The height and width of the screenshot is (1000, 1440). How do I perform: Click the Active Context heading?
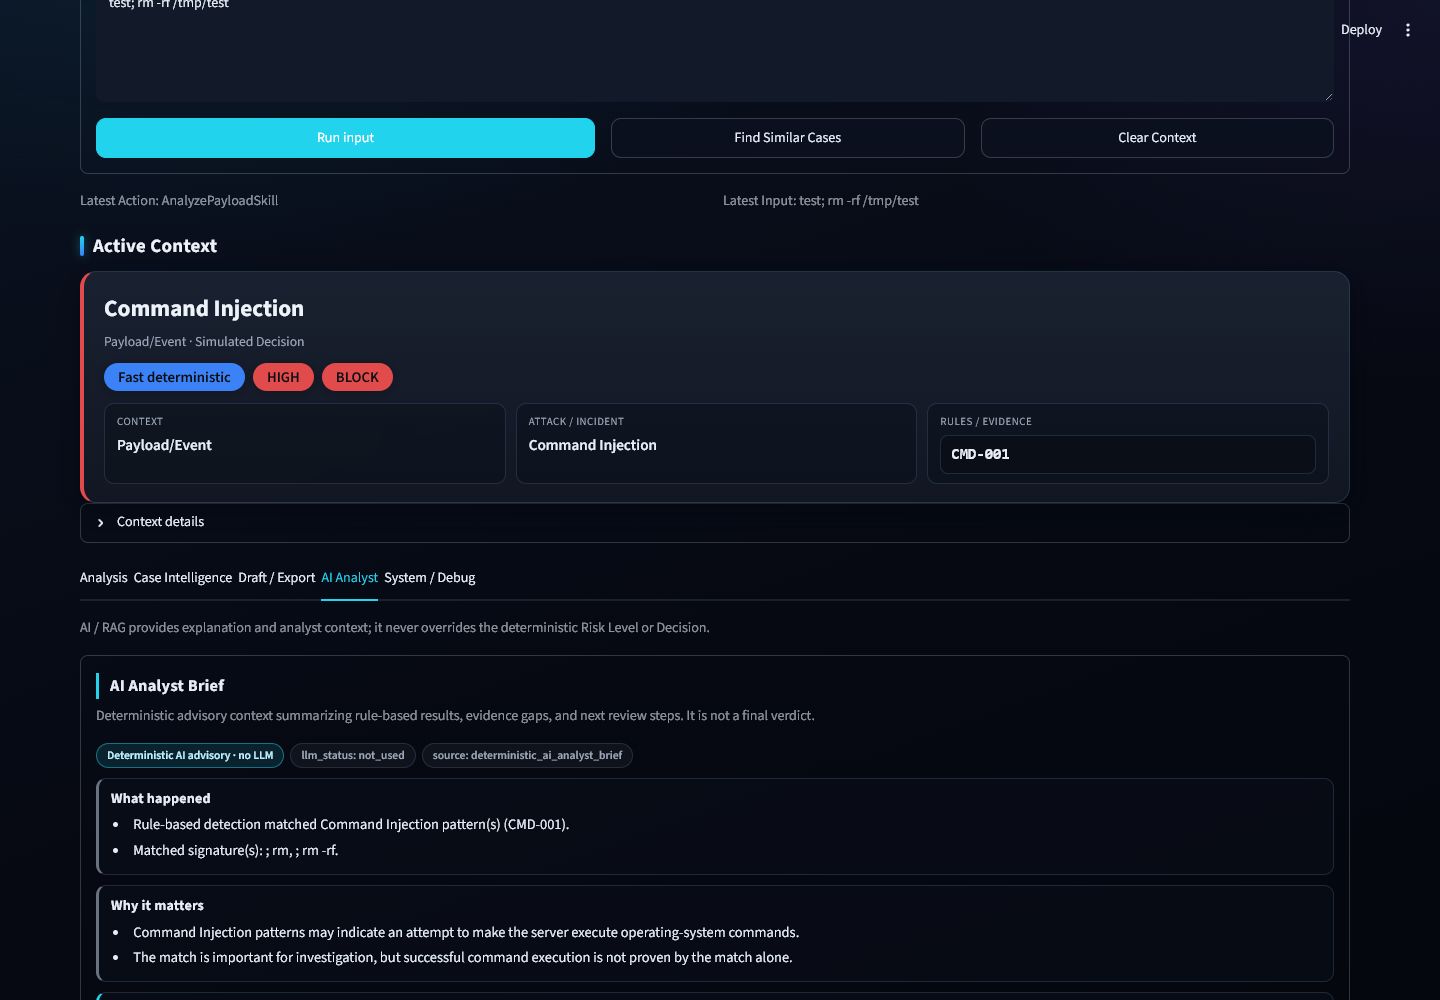154,246
